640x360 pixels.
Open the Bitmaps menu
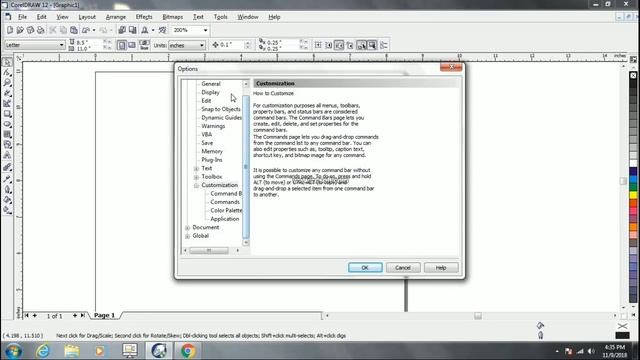(x=173, y=17)
